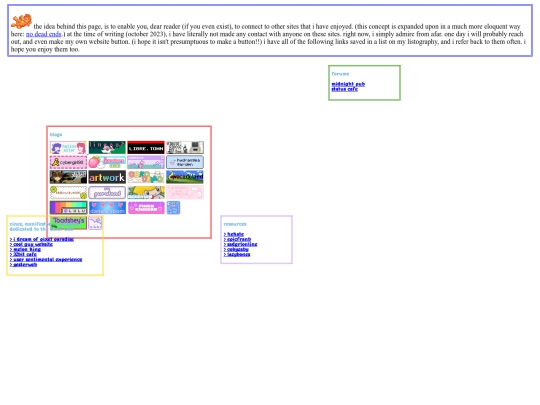
Task: Open the pink strawberry badge
Action: tap(107, 162)
